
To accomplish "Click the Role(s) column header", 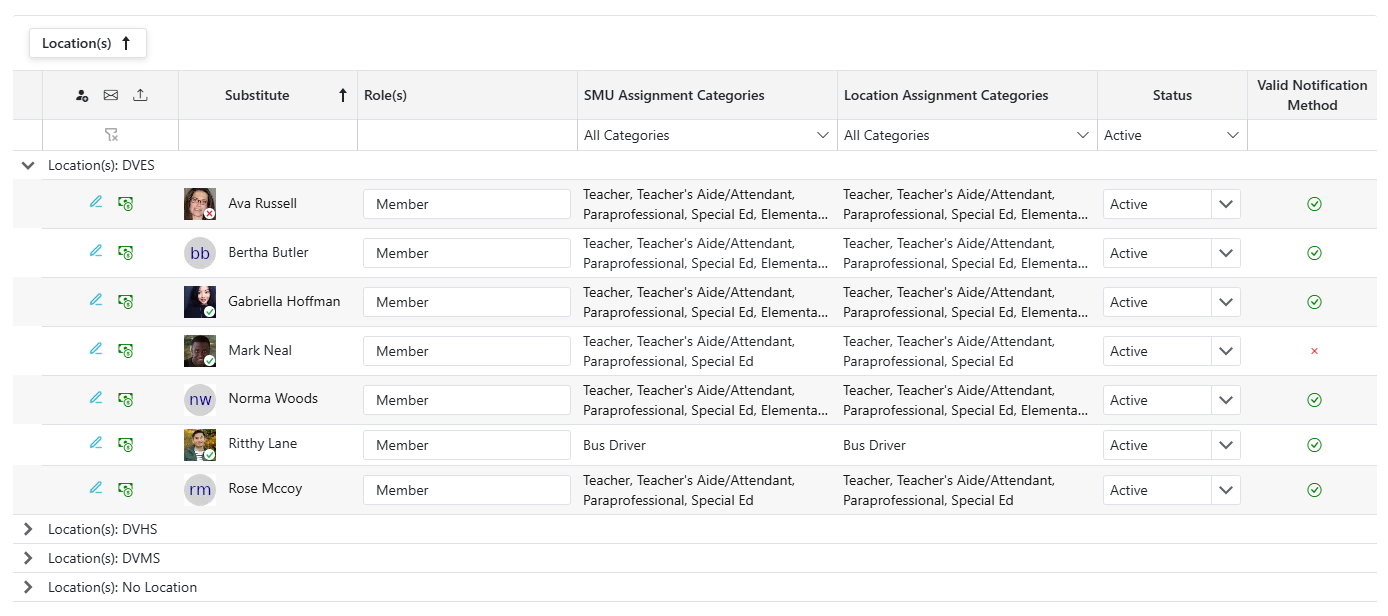I will point(468,95).
